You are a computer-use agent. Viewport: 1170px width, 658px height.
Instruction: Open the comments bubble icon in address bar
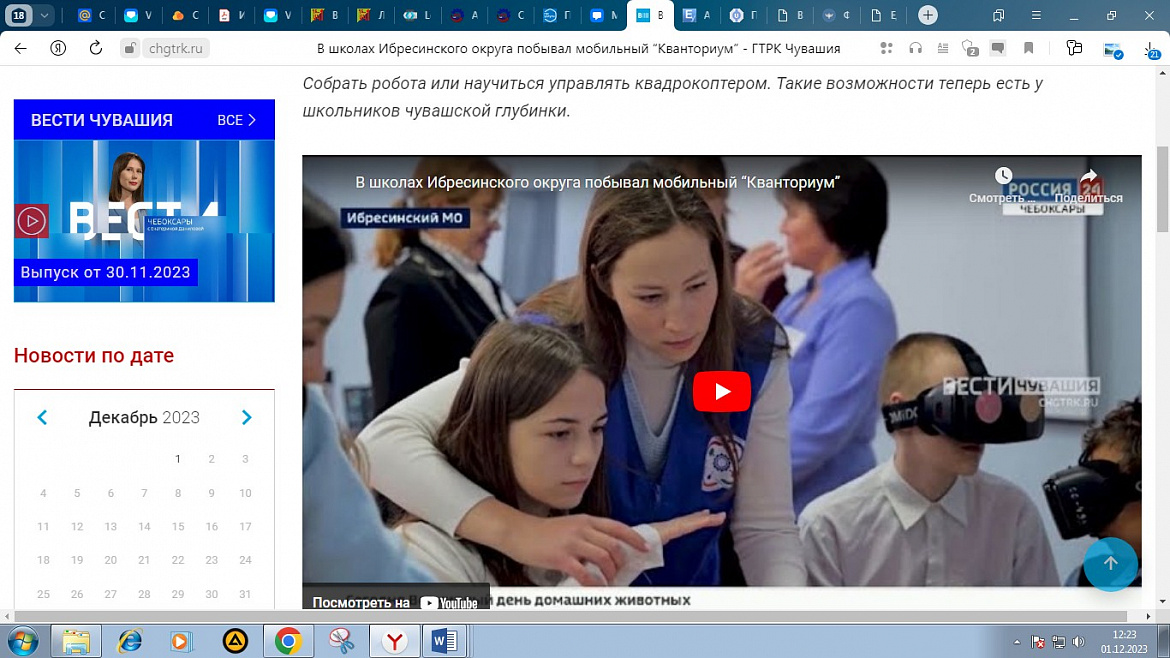point(998,48)
